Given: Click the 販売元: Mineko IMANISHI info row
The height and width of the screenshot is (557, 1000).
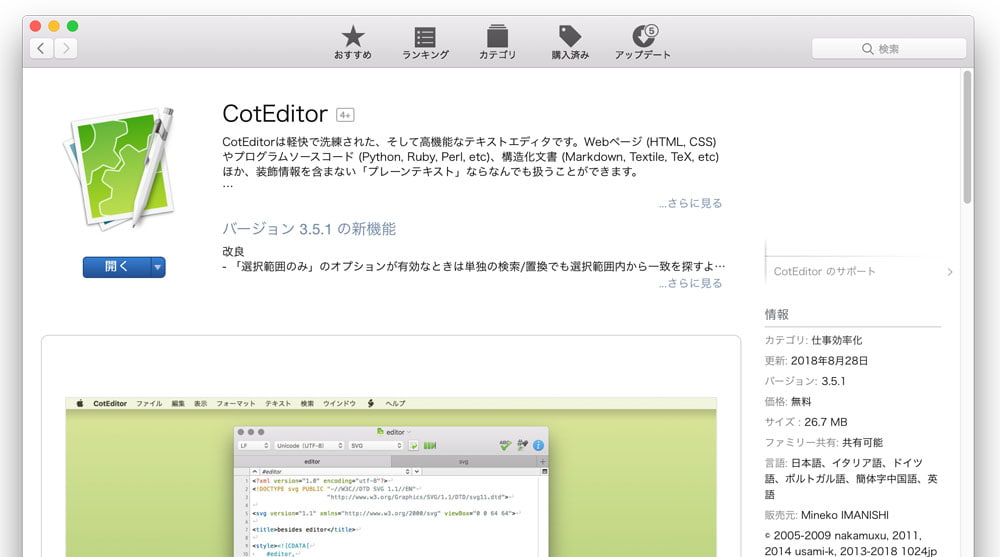Looking at the screenshot, I should tap(827, 515).
